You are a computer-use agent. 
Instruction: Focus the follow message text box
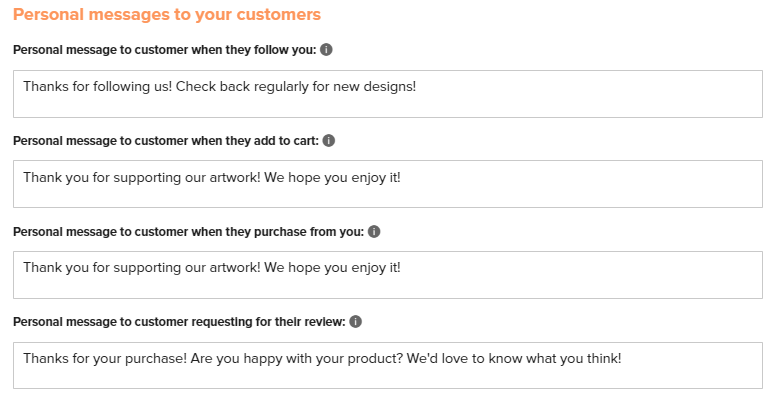pos(388,94)
